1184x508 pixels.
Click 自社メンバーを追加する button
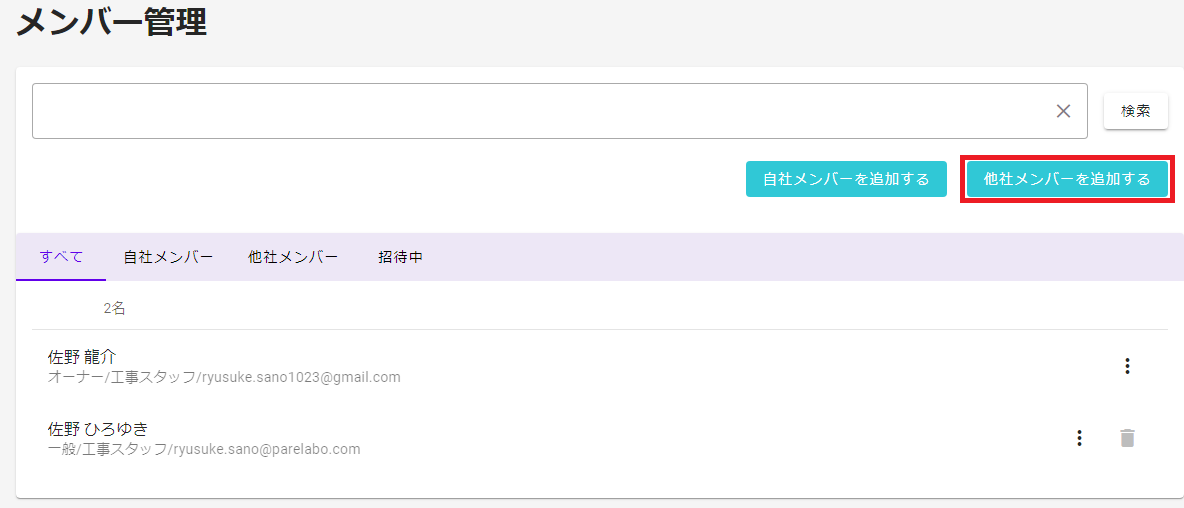846,179
